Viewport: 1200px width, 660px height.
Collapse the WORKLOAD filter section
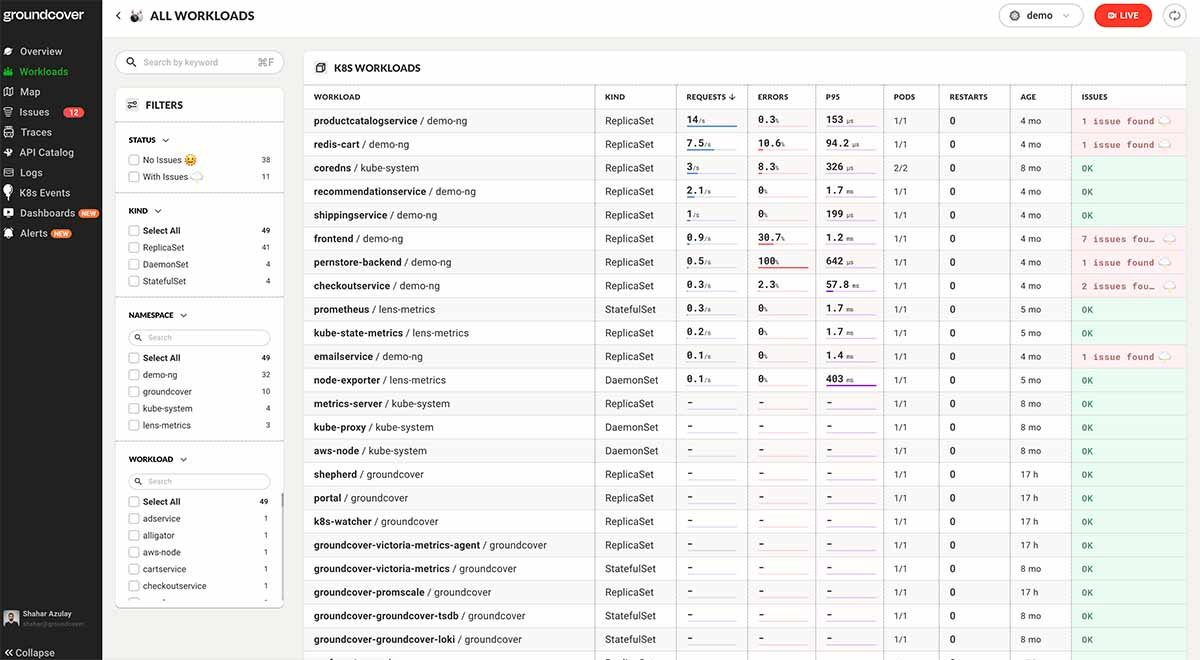[184, 460]
